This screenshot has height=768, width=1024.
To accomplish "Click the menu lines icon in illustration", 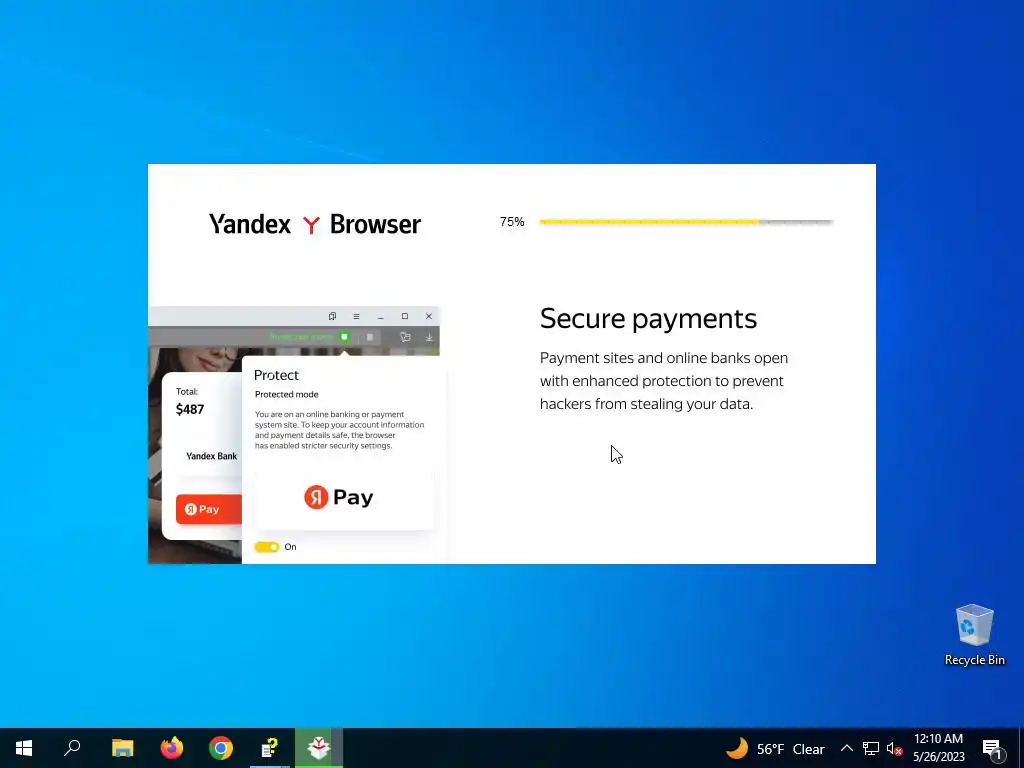I will (x=356, y=316).
